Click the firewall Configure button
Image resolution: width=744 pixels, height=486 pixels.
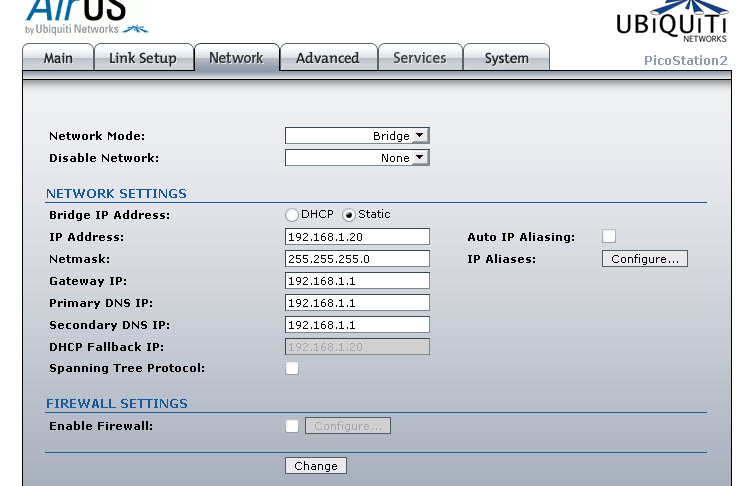pos(348,426)
